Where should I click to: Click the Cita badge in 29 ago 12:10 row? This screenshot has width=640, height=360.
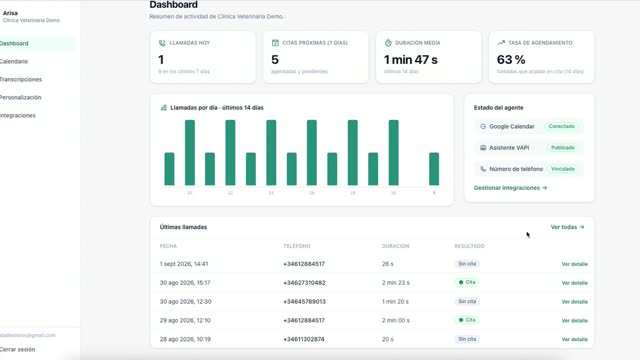coord(467,320)
